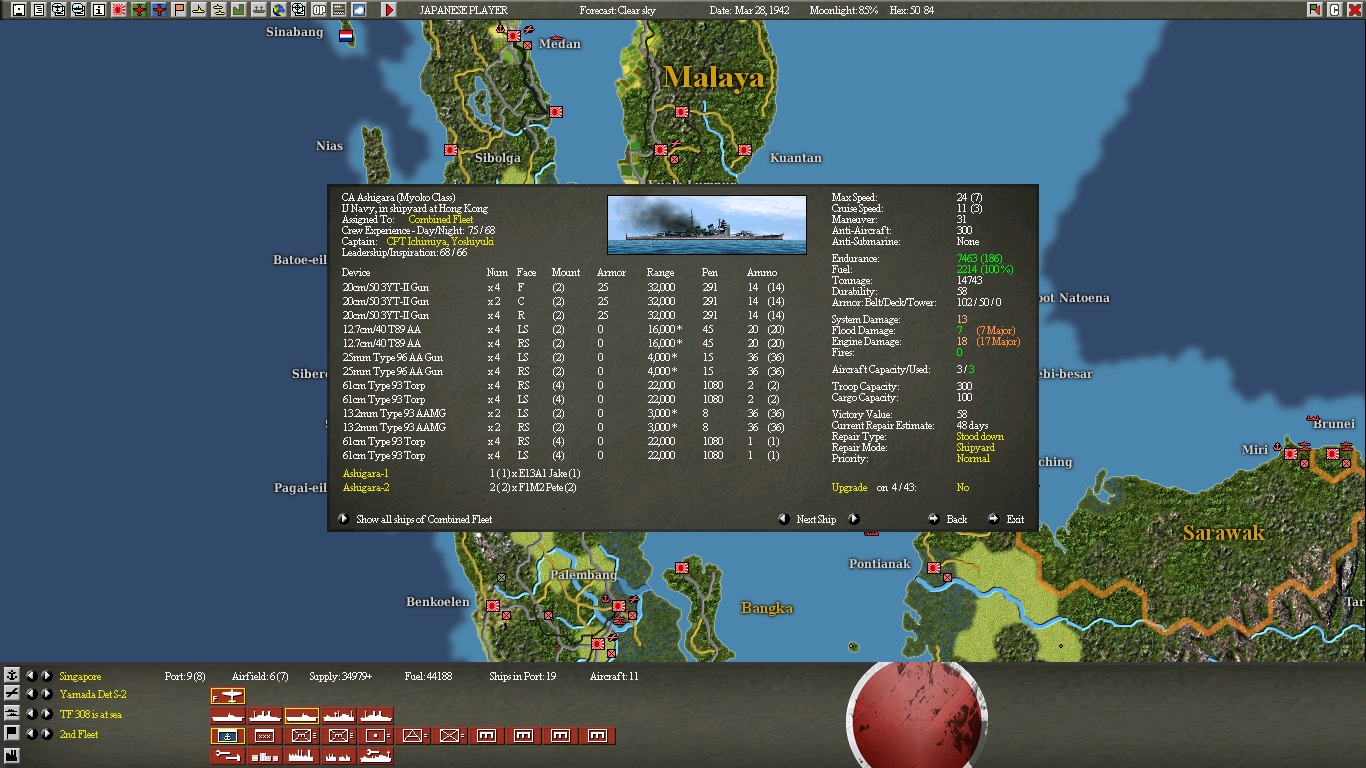The width and height of the screenshot is (1366, 768).
Task: Click the Back button in ship dialog
Action: [957, 520]
